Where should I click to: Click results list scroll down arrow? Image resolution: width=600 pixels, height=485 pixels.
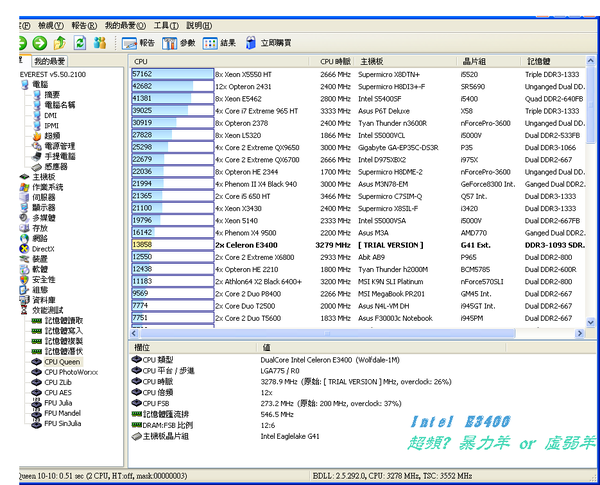[x=590, y=322]
